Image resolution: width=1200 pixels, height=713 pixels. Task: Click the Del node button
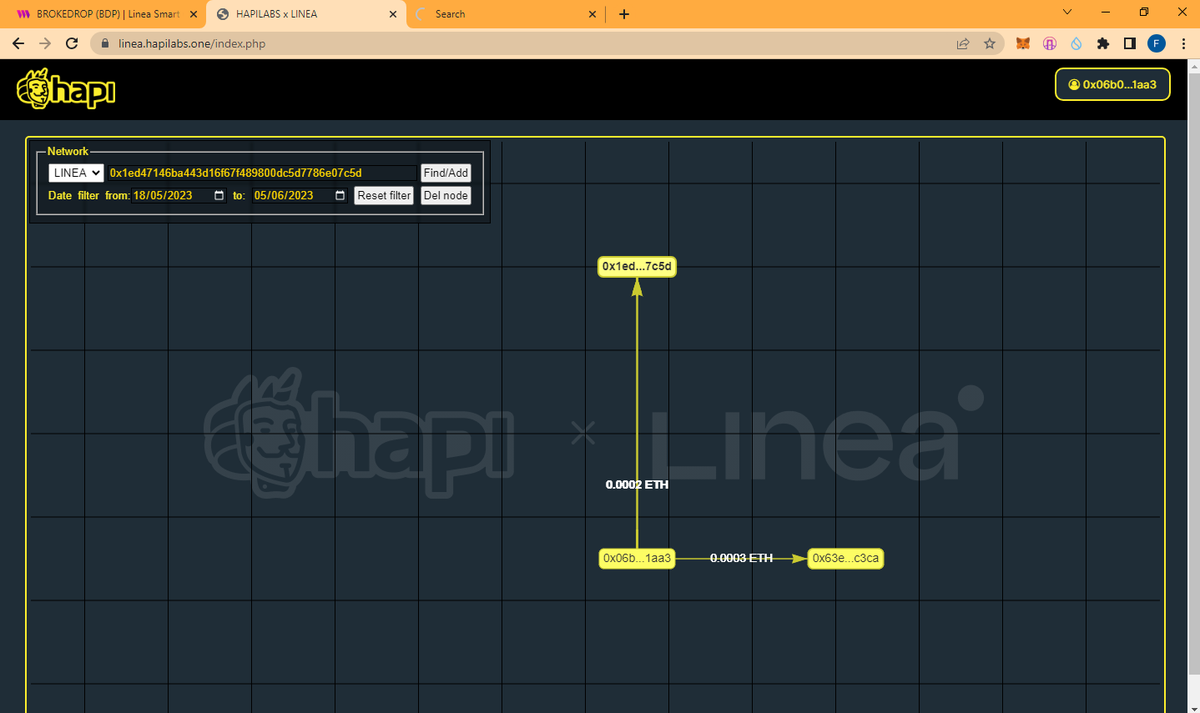[446, 196]
